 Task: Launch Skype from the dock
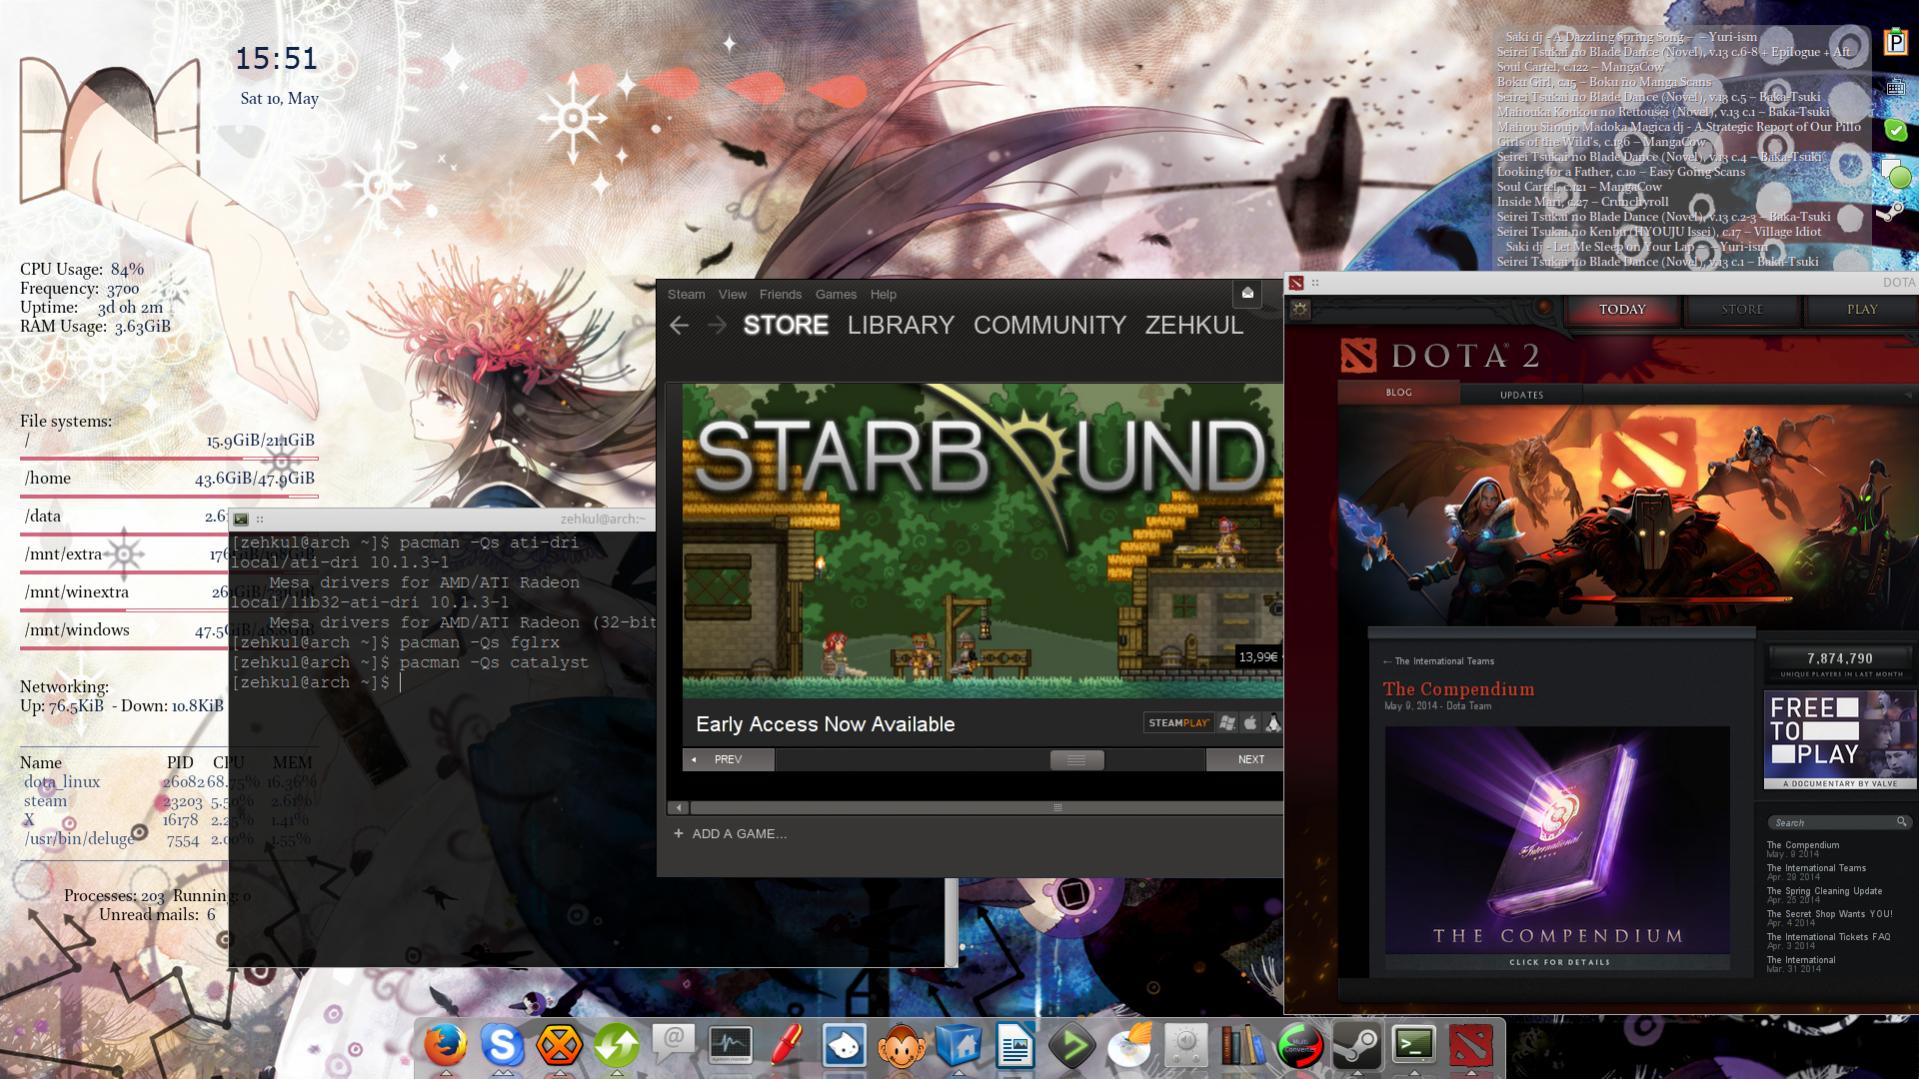(x=502, y=1046)
